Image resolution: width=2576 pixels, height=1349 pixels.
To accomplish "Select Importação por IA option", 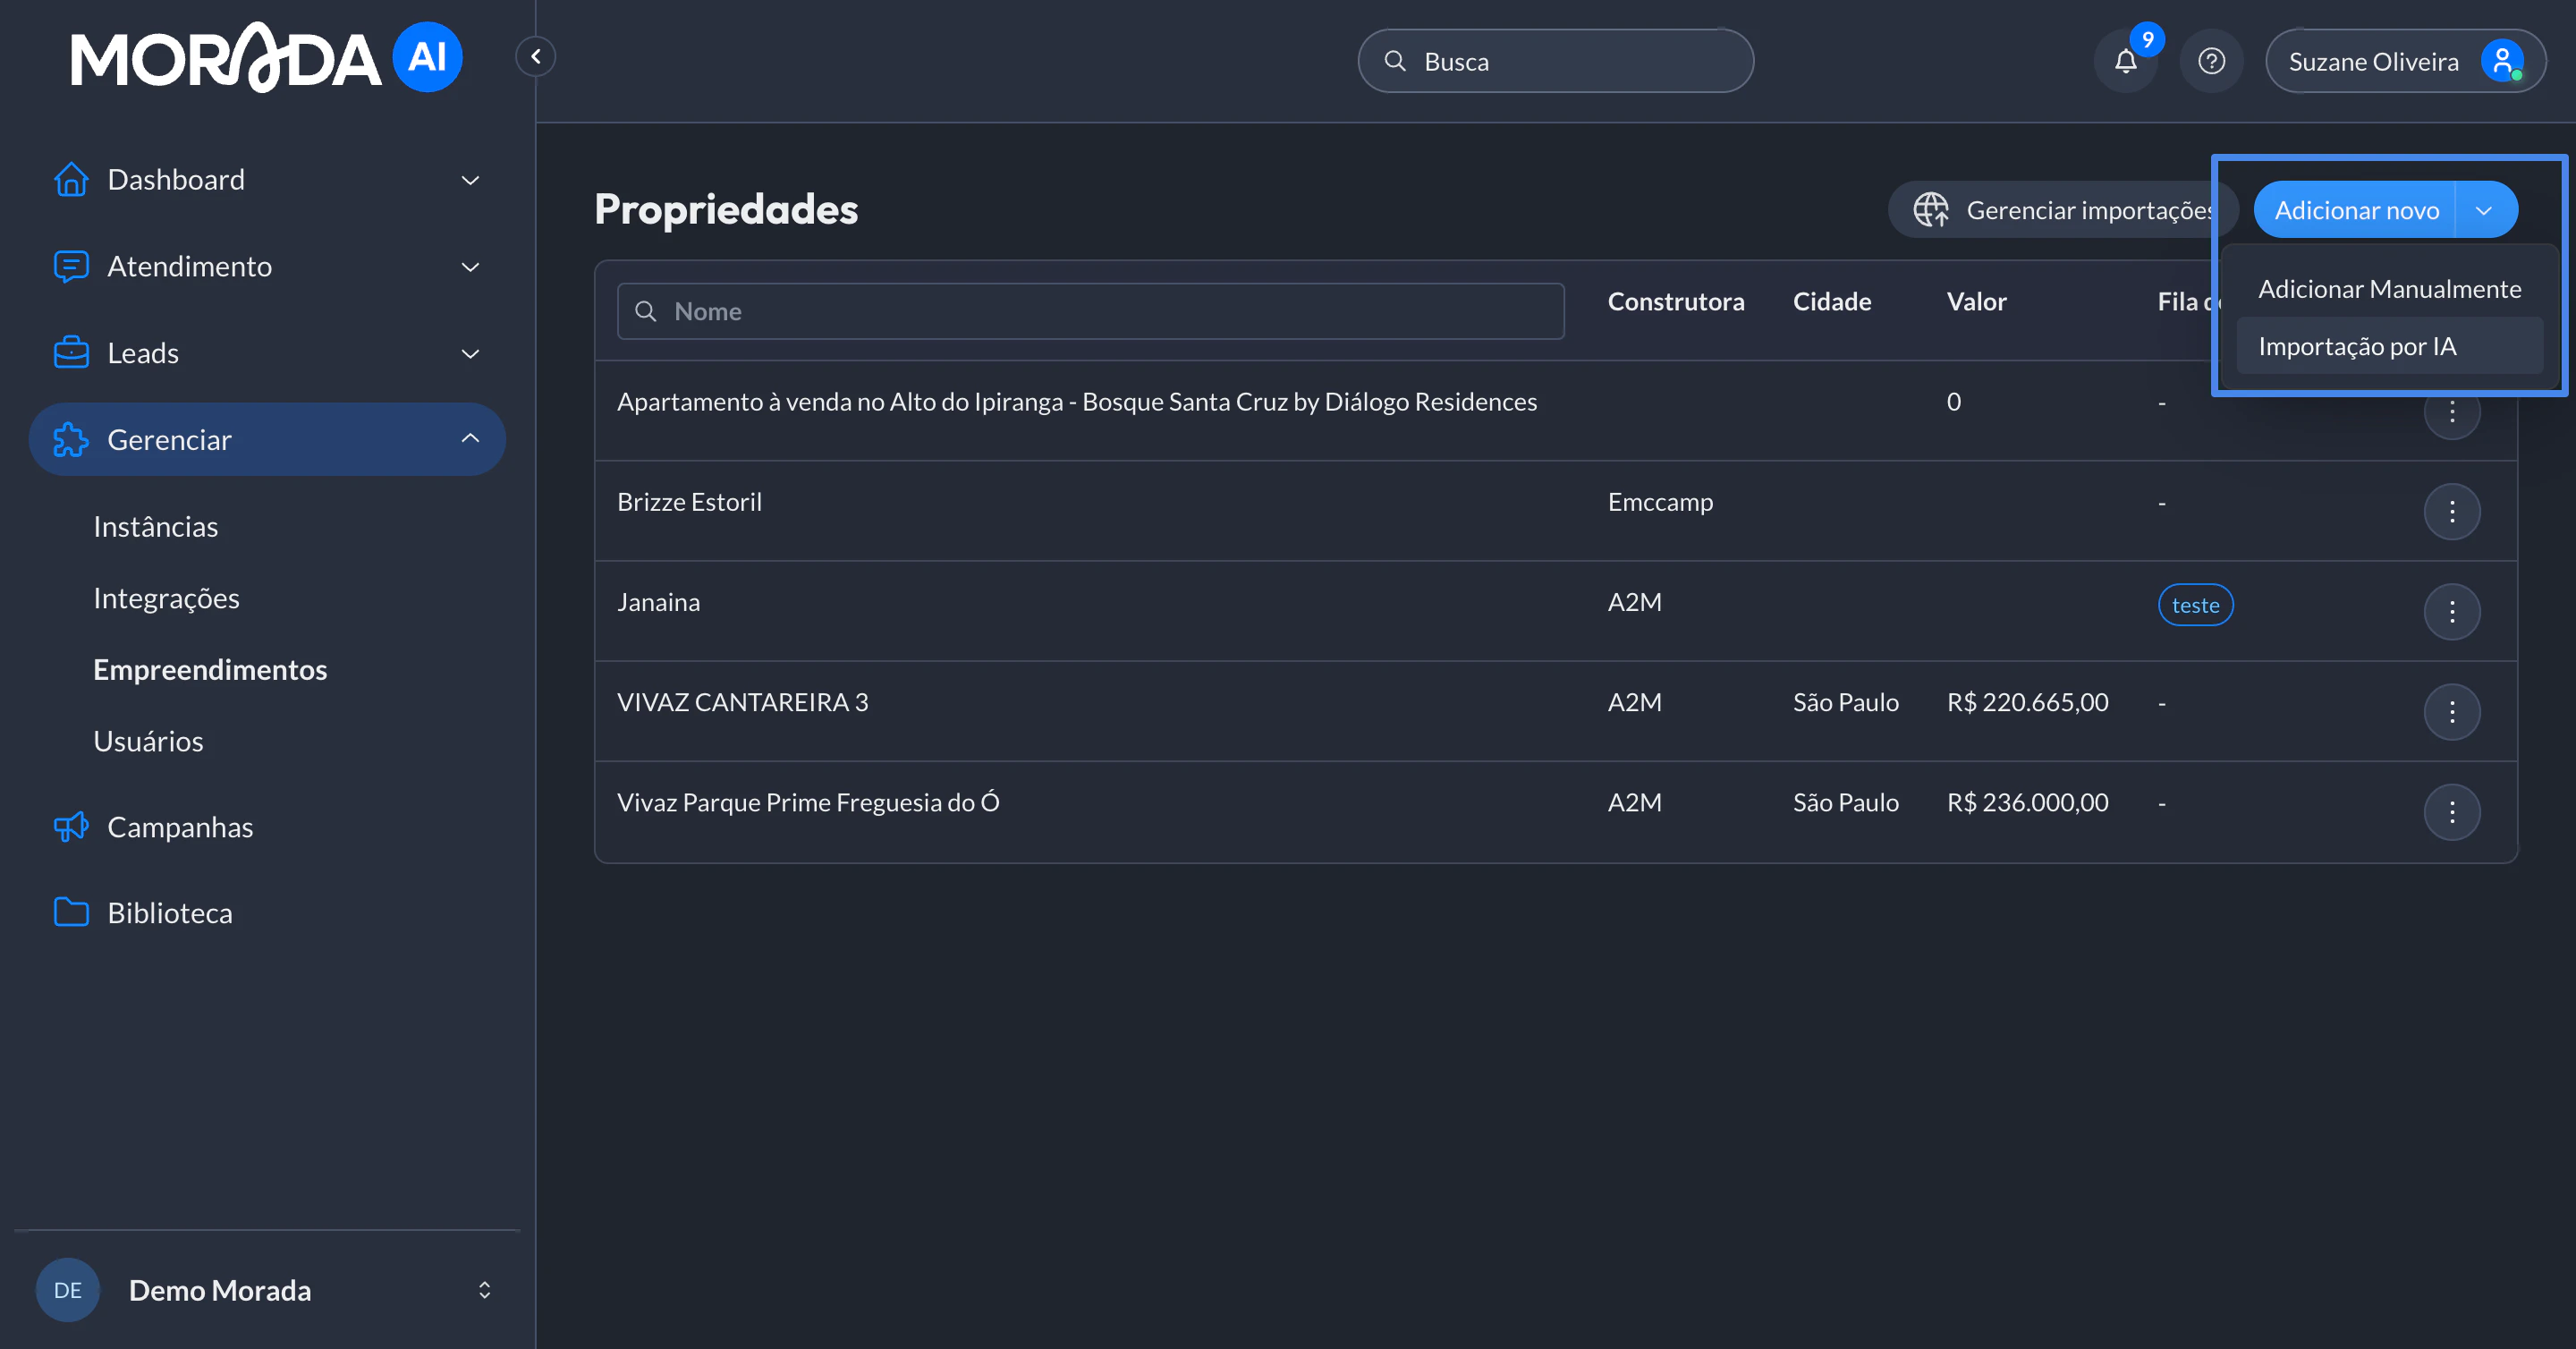I will [x=2357, y=347].
